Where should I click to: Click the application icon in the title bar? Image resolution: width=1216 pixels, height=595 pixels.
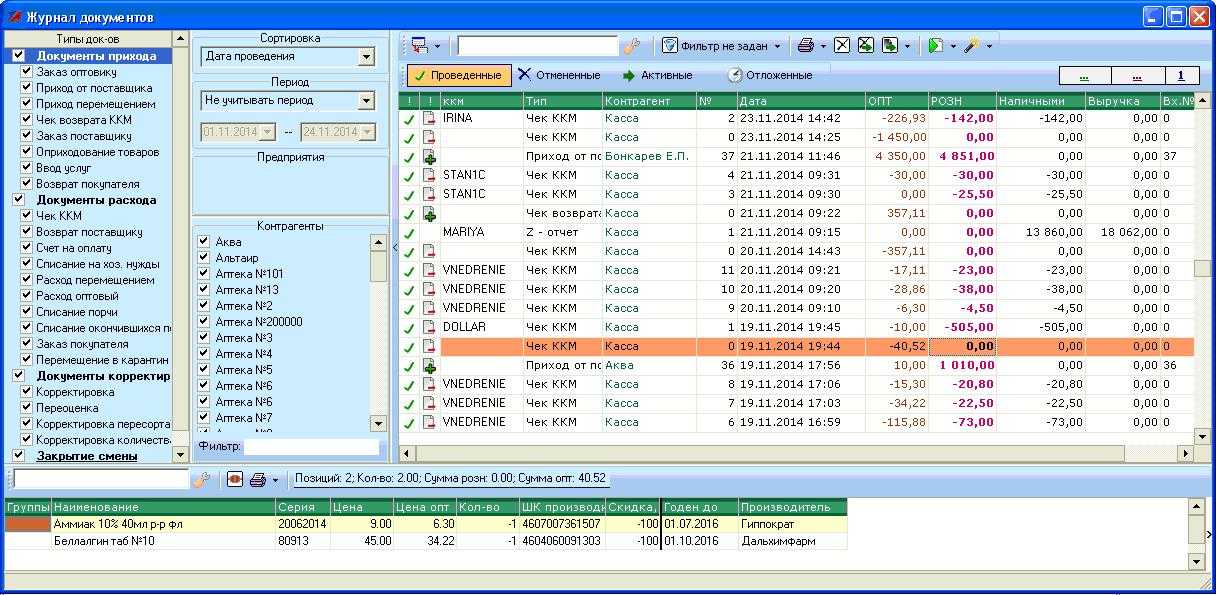coord(14,17)
